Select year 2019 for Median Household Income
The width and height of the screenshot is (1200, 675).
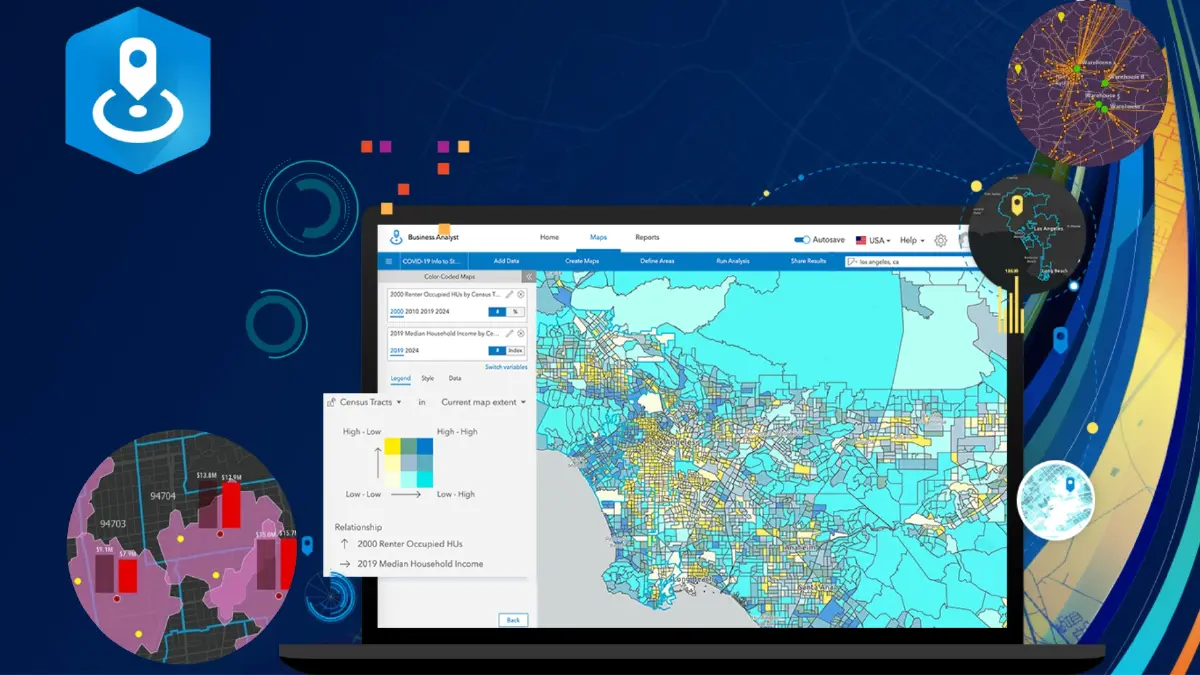[396, 350]
